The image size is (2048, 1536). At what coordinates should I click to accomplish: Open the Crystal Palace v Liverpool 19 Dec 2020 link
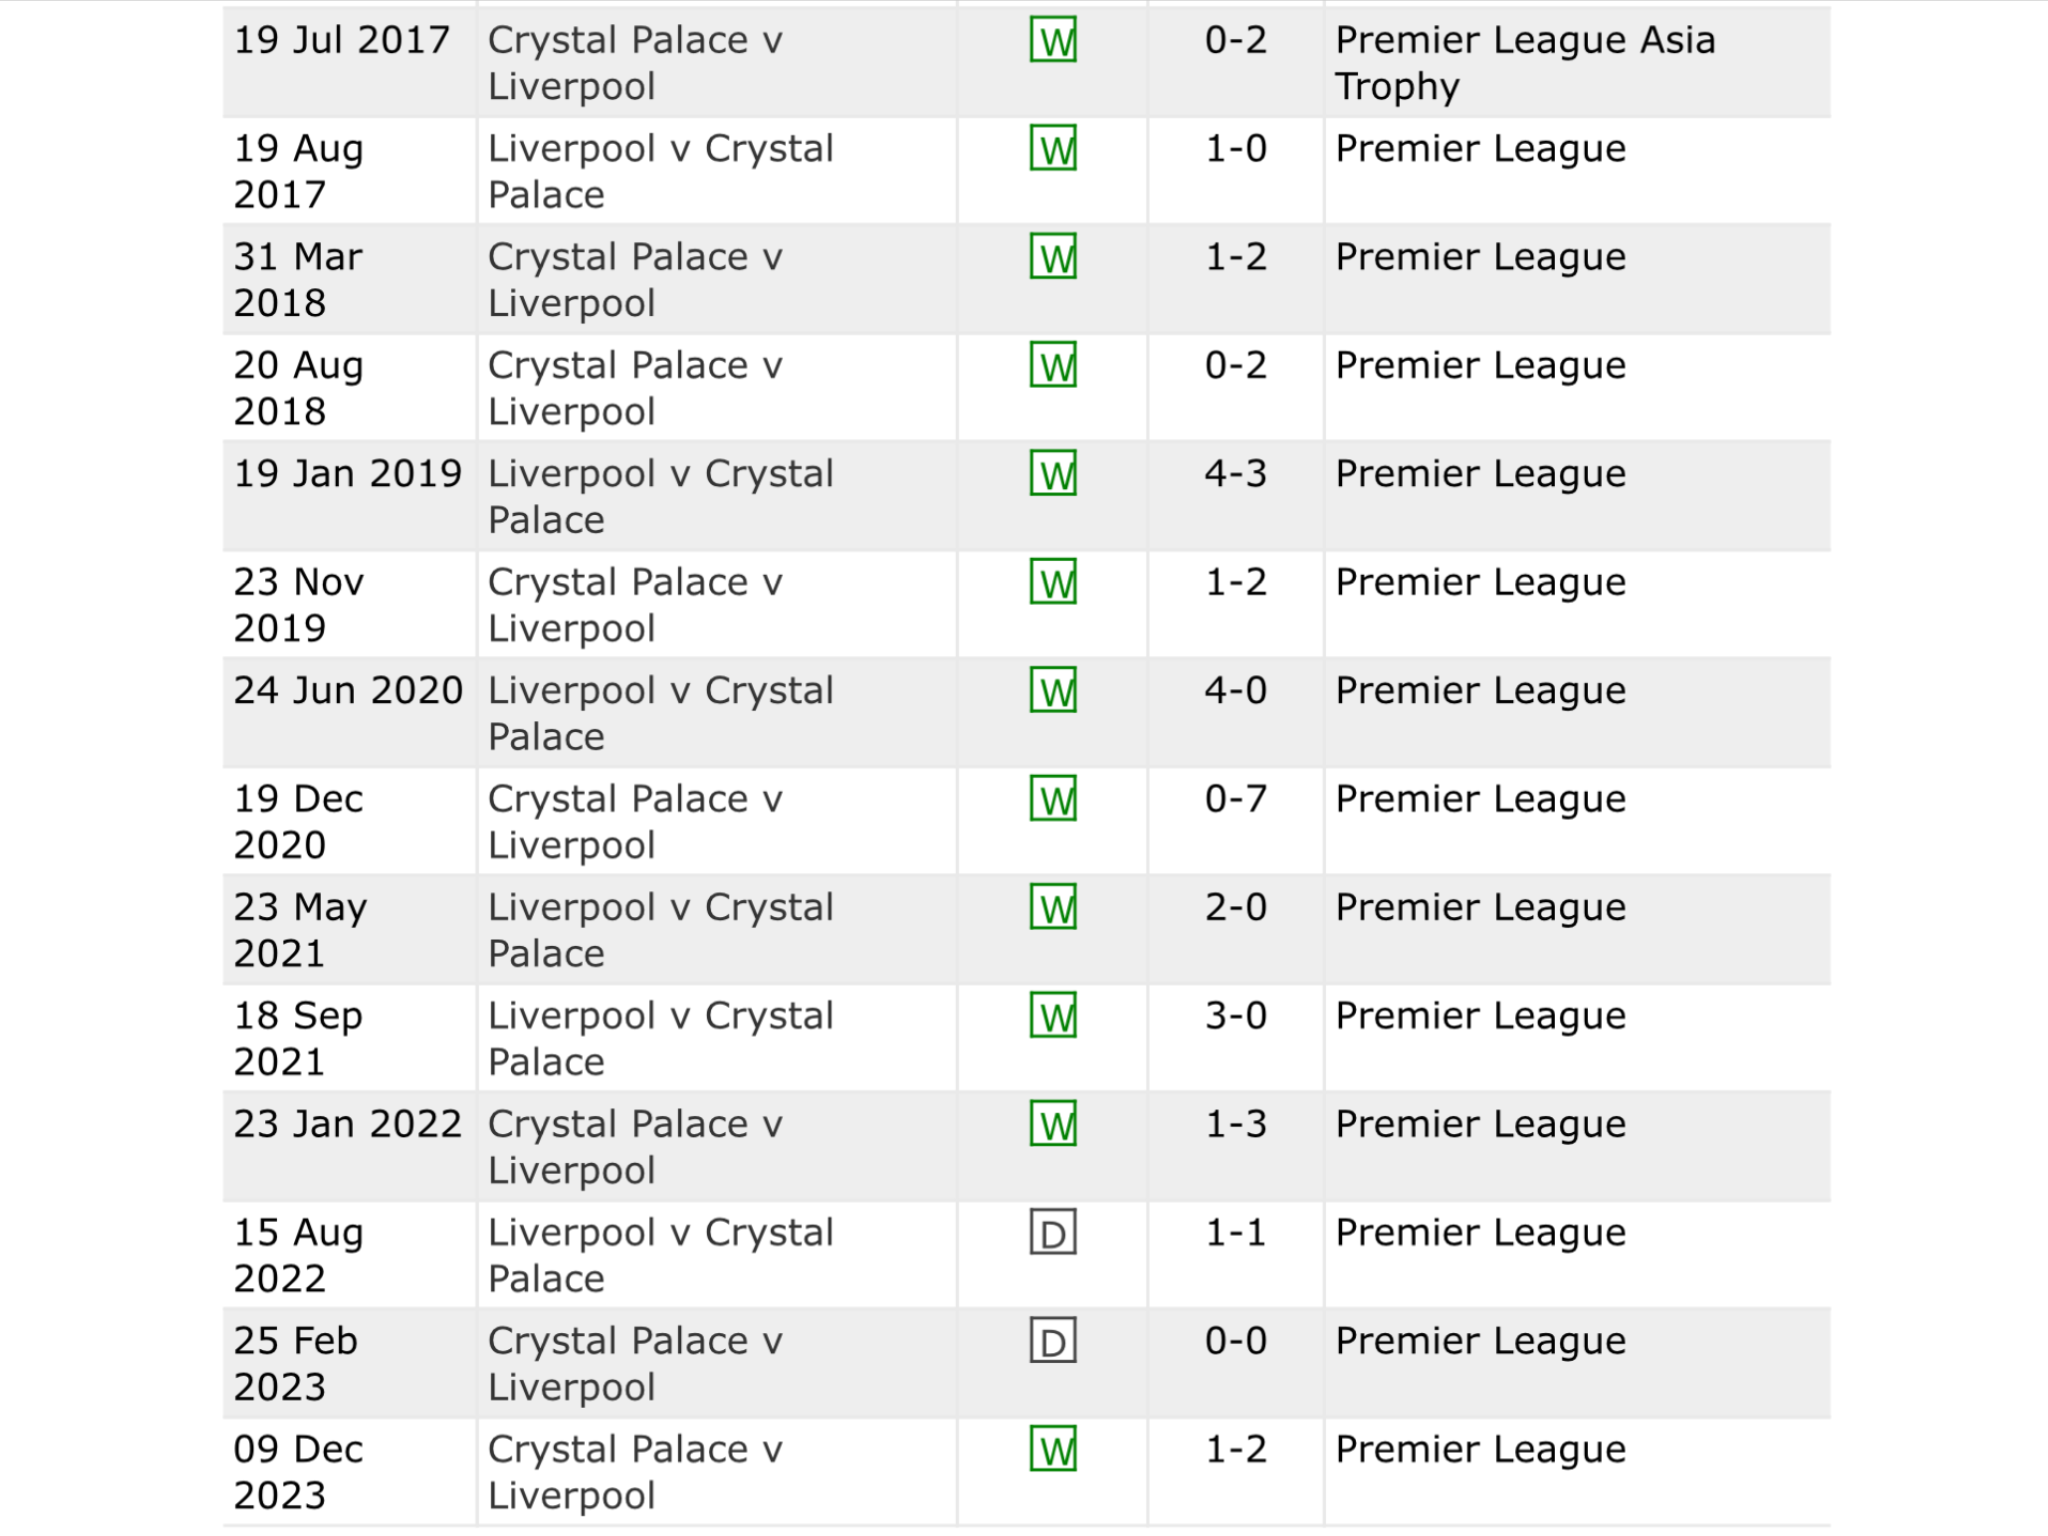(635, 822)
